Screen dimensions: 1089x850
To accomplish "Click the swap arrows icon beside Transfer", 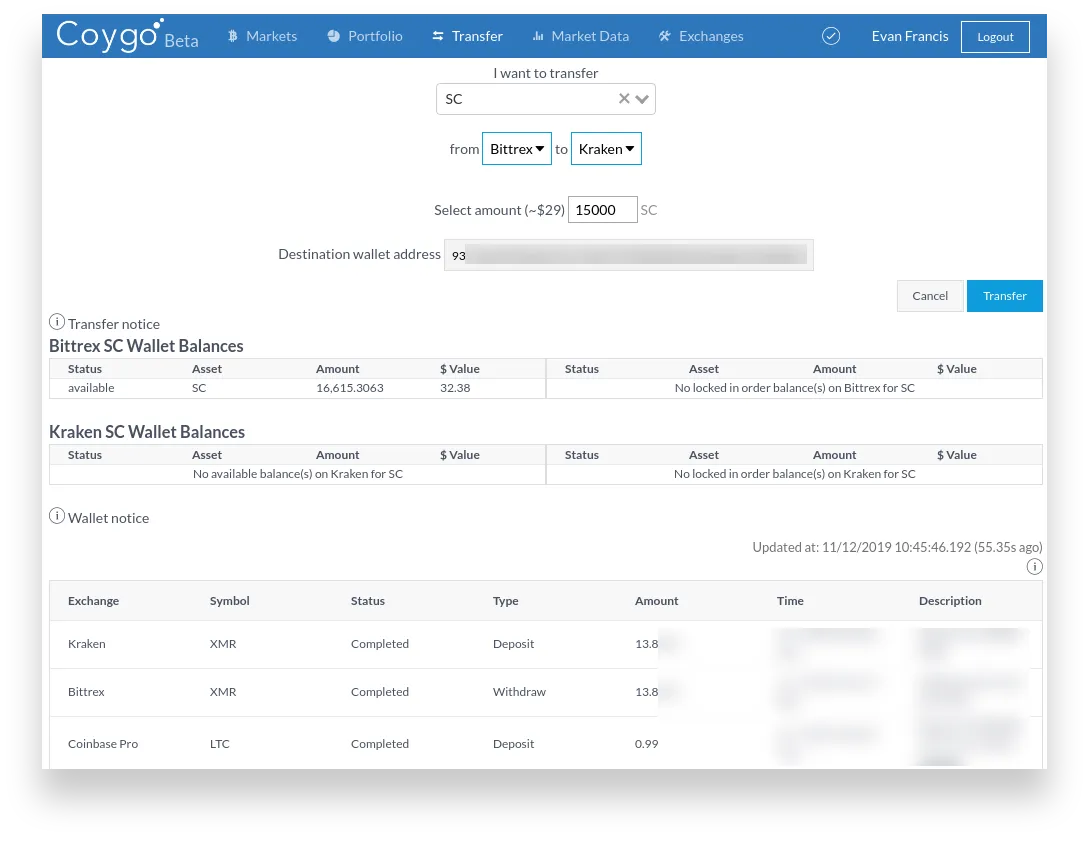I will coord(438,36).
